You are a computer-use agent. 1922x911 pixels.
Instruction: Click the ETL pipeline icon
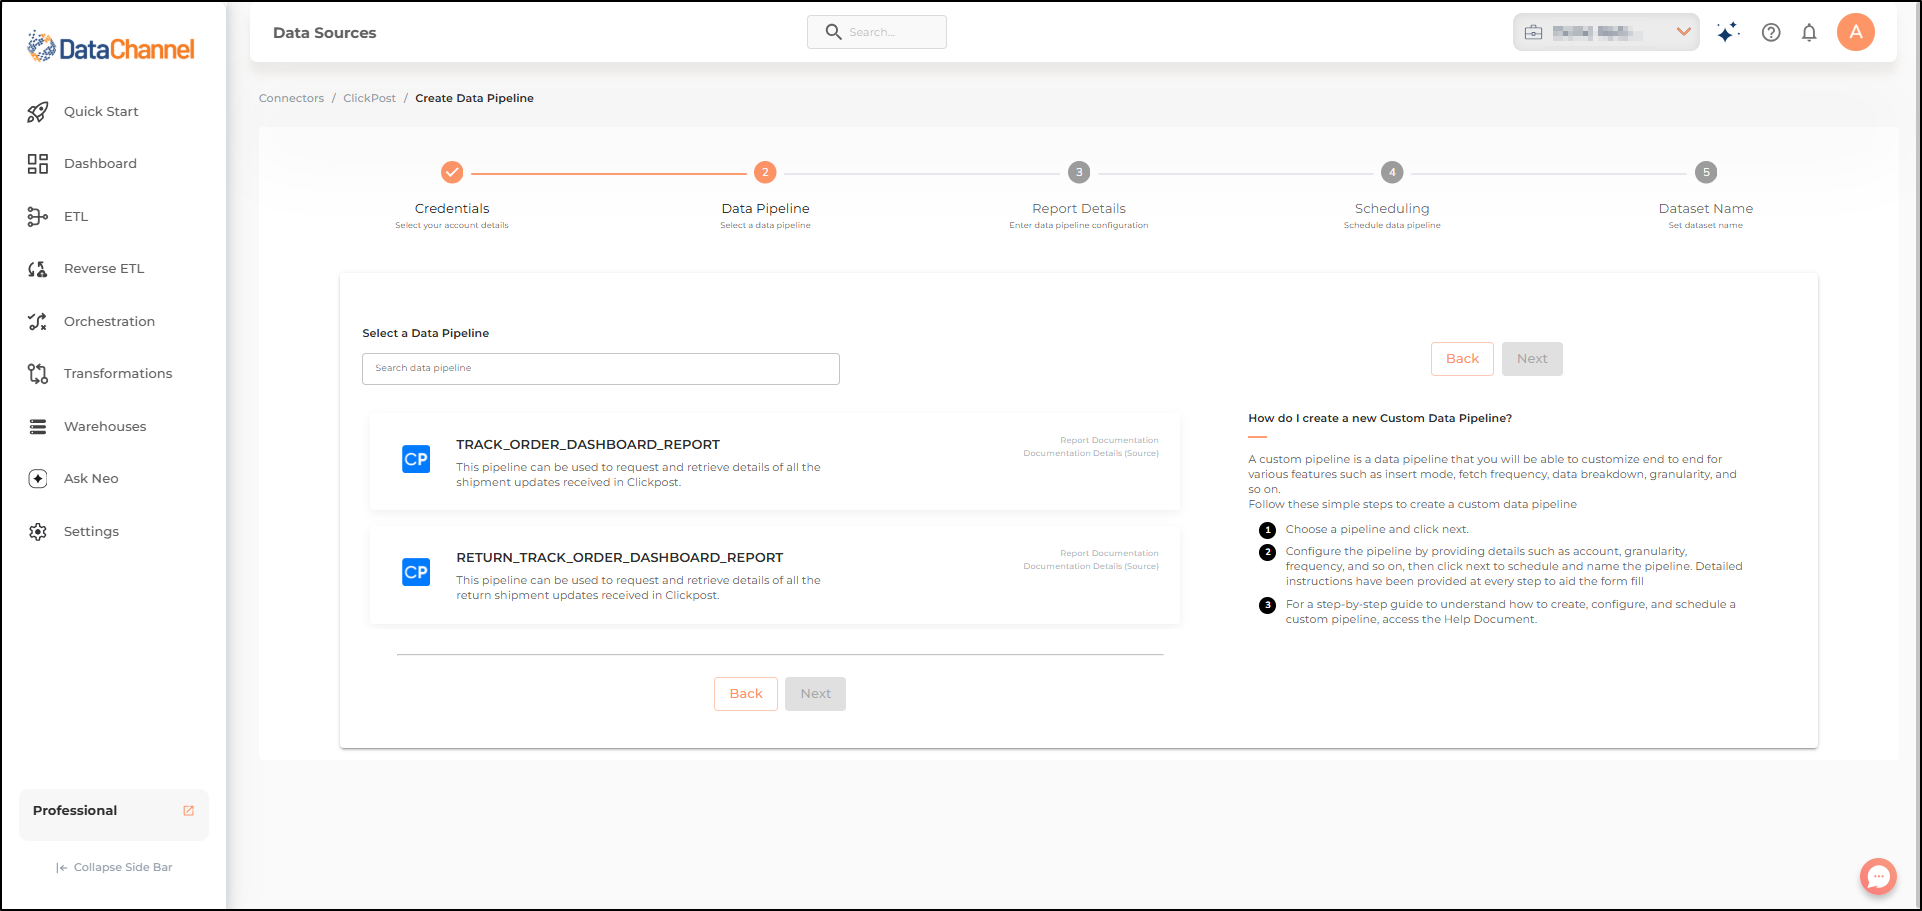pos(38,217)
